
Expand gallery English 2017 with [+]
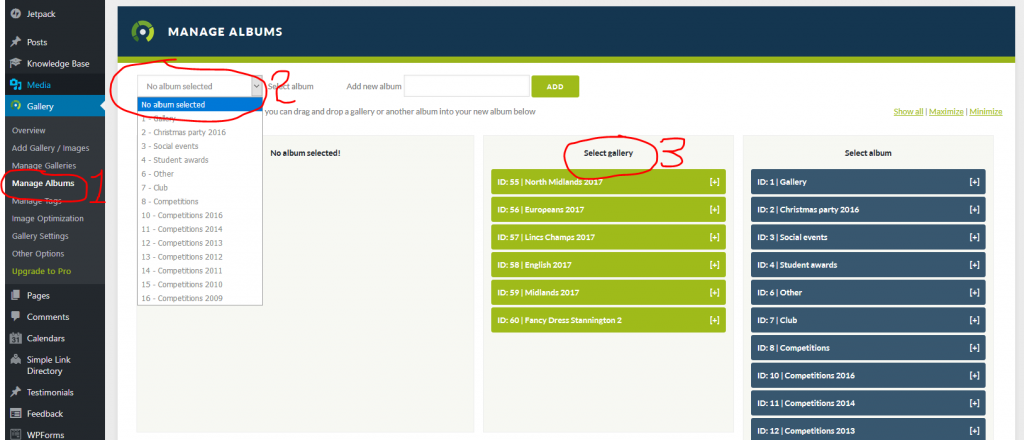tap(714, 265)
